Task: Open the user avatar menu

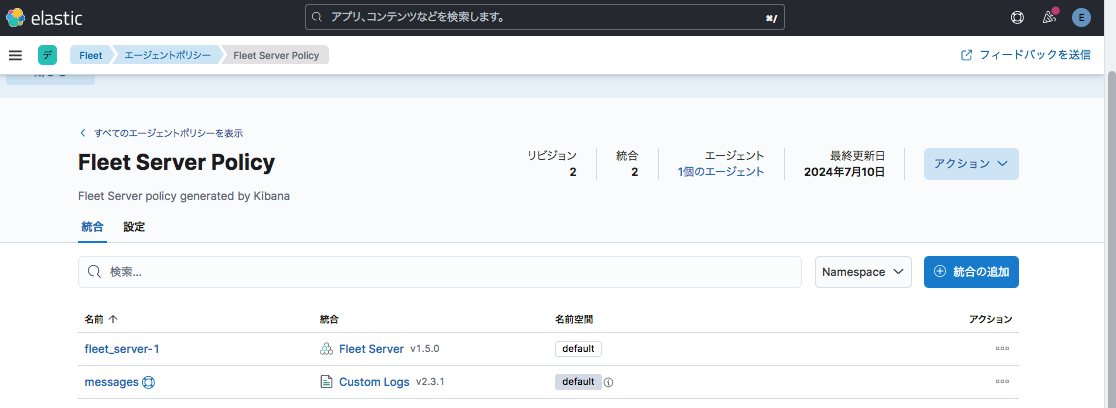Action: pyautogui.click(x=1080, y=17)
